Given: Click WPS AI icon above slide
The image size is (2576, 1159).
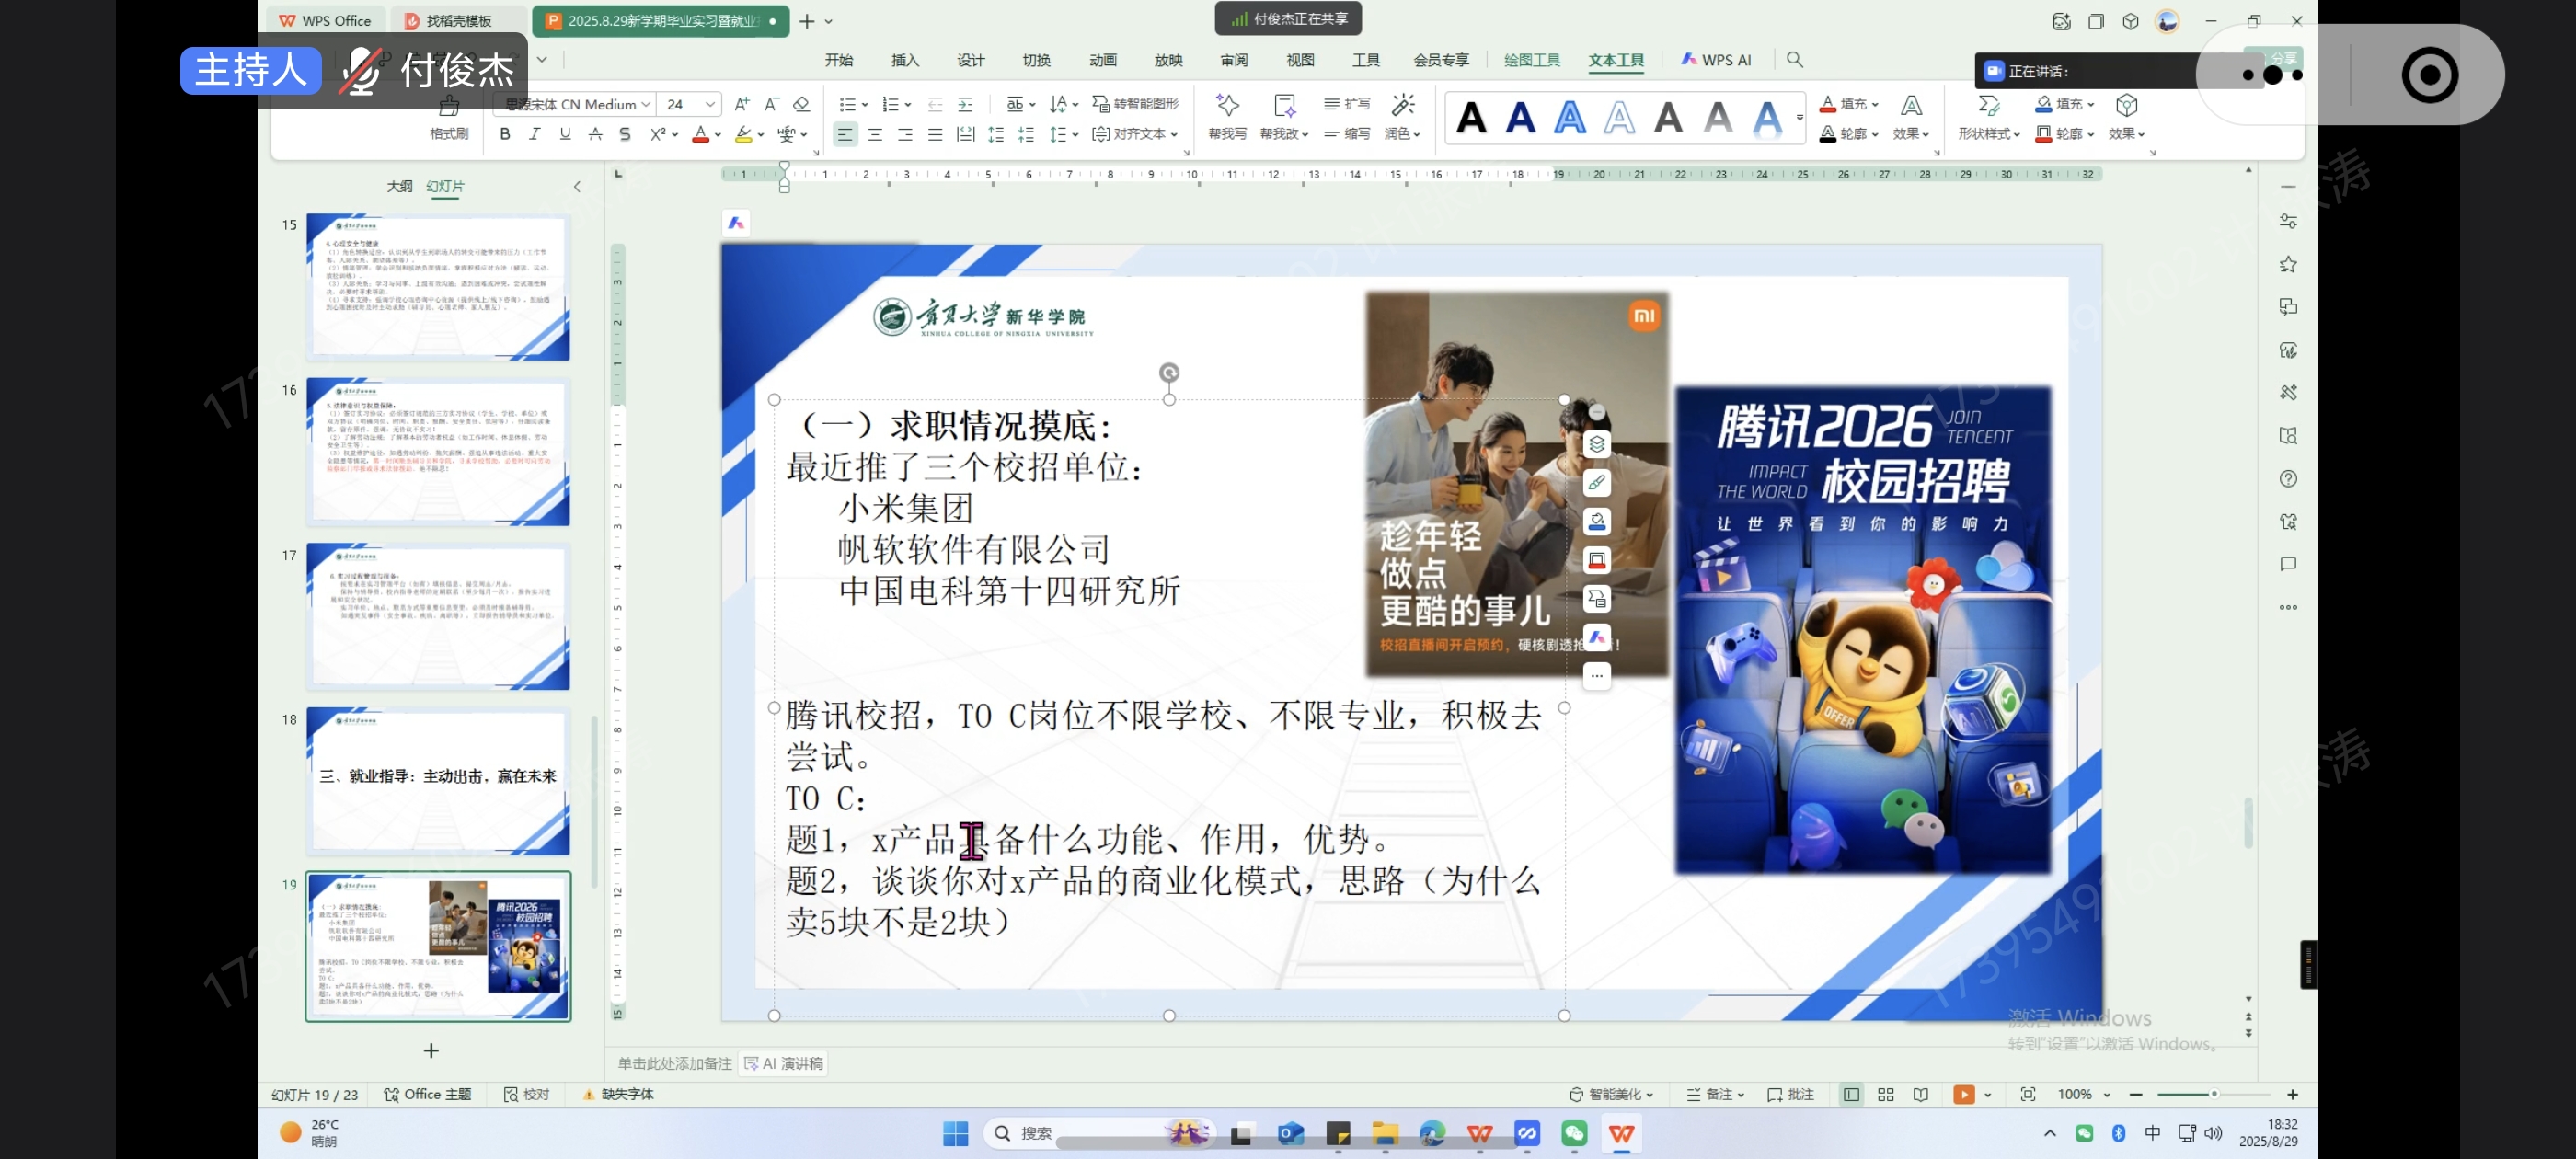Looking at the screenshot, I should tap(736, 223).
